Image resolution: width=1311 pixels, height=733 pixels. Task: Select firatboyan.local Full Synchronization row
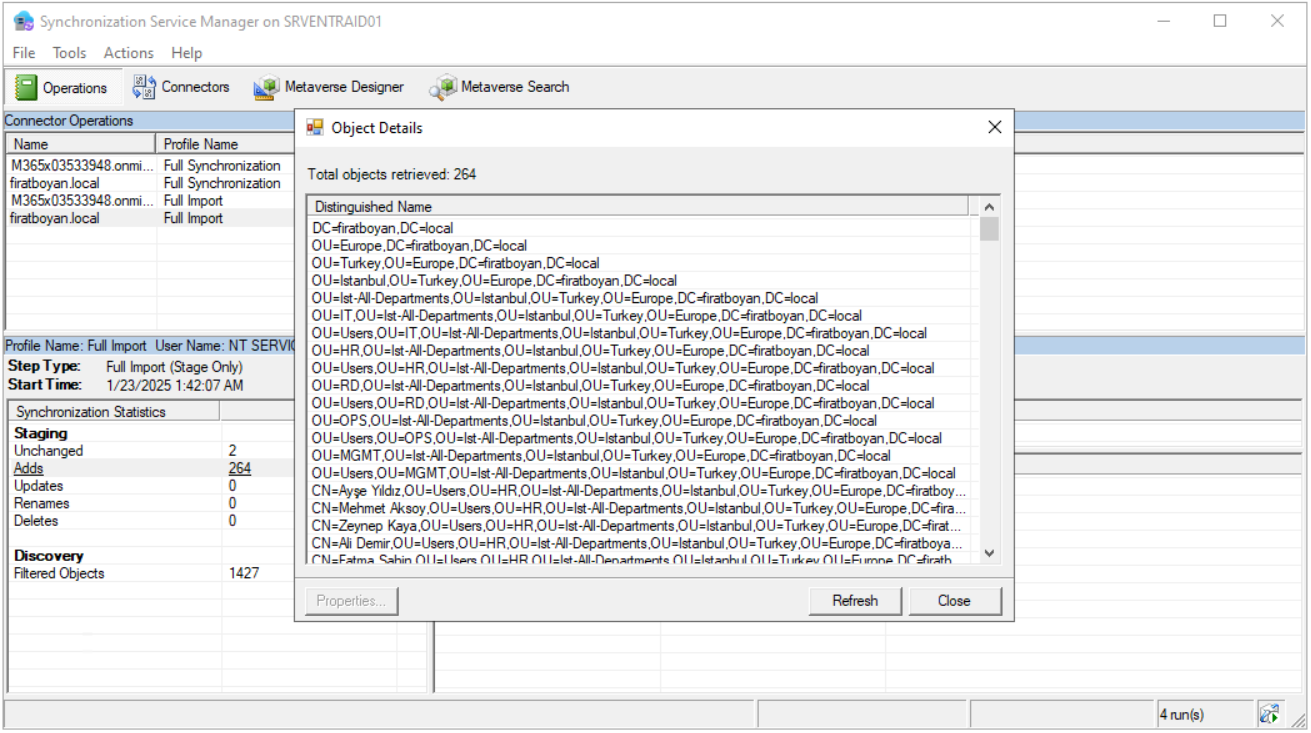click(150, 183)
